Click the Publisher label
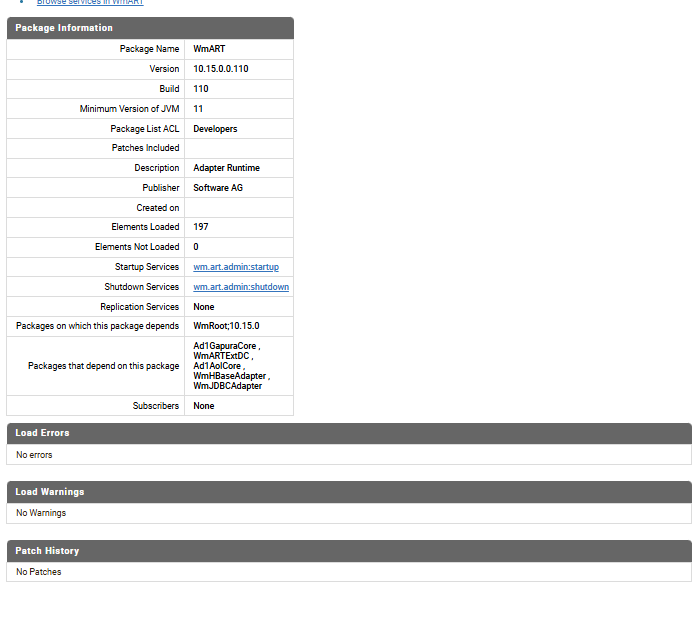The height and width of the screenshot is (621, 699). (160, 188)
